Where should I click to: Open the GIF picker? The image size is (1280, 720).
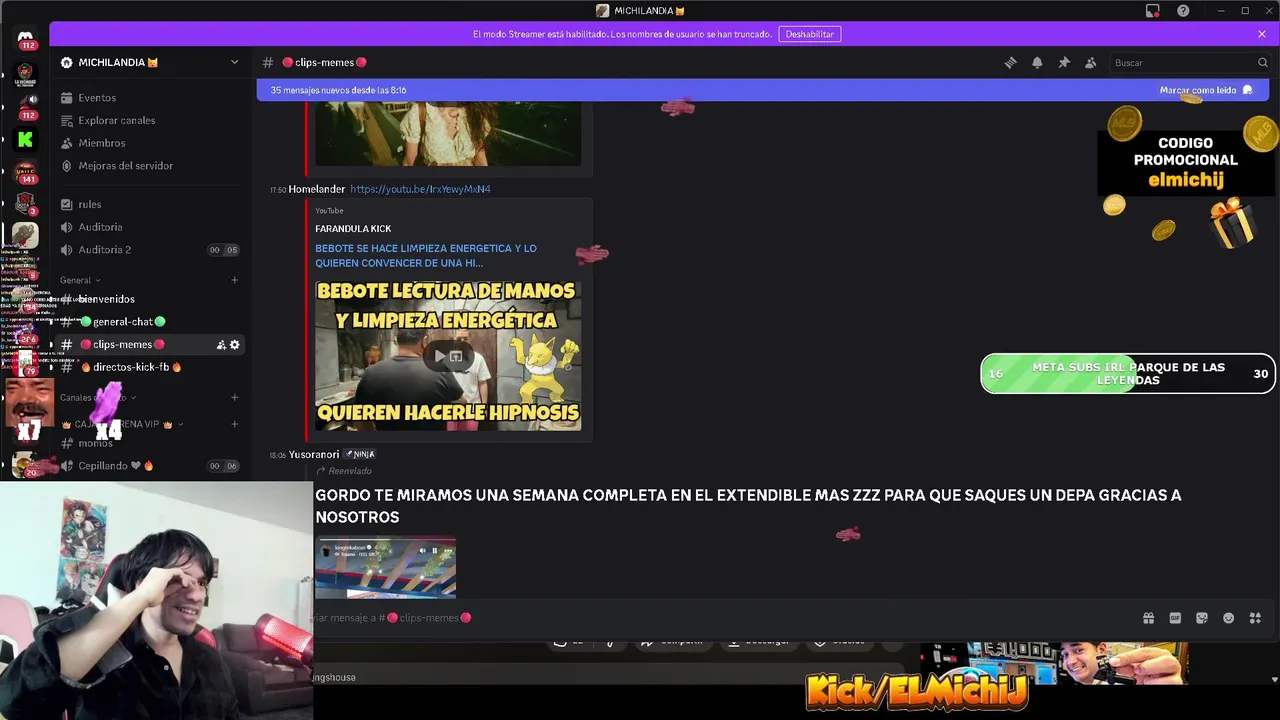point(1175,618)
